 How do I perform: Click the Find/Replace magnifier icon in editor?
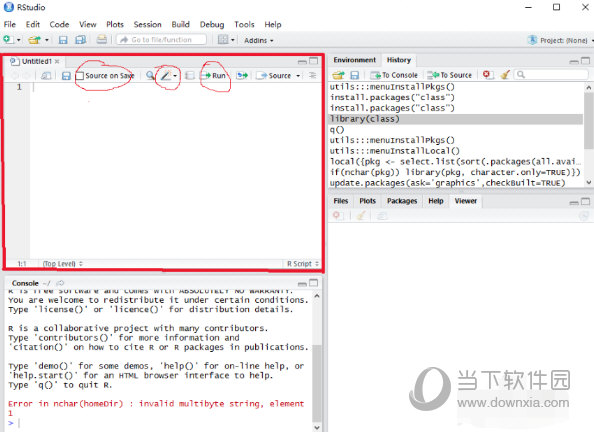pos(150,75)
